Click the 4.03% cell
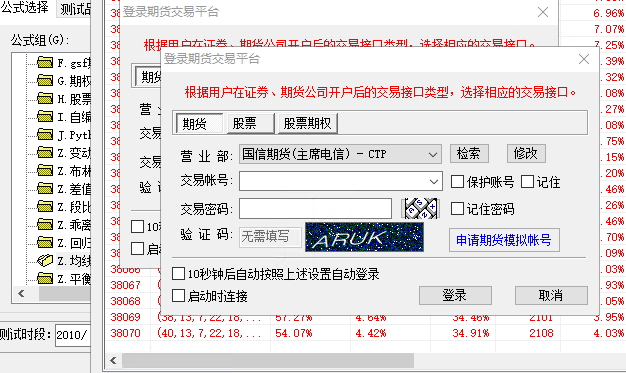The height and width of the screenshot is (373, 626). tap(608, 333)
